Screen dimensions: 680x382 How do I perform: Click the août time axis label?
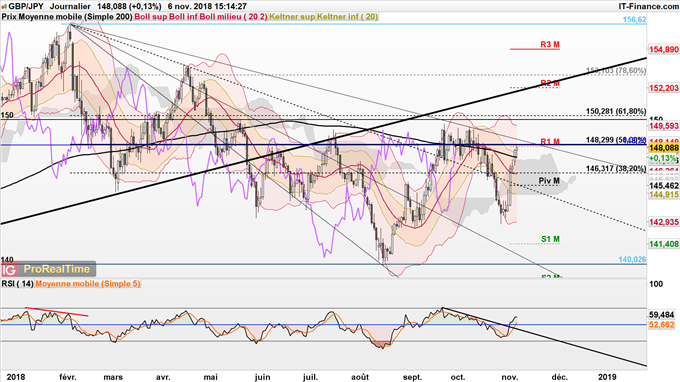pyautogui.click(x=360, y=377)
